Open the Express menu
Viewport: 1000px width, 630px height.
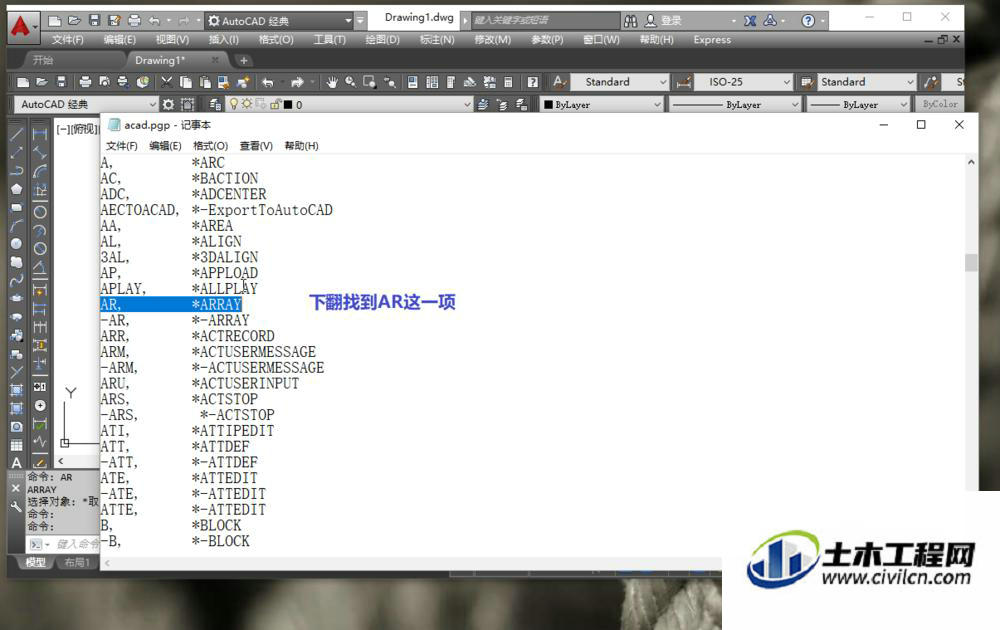712,40
